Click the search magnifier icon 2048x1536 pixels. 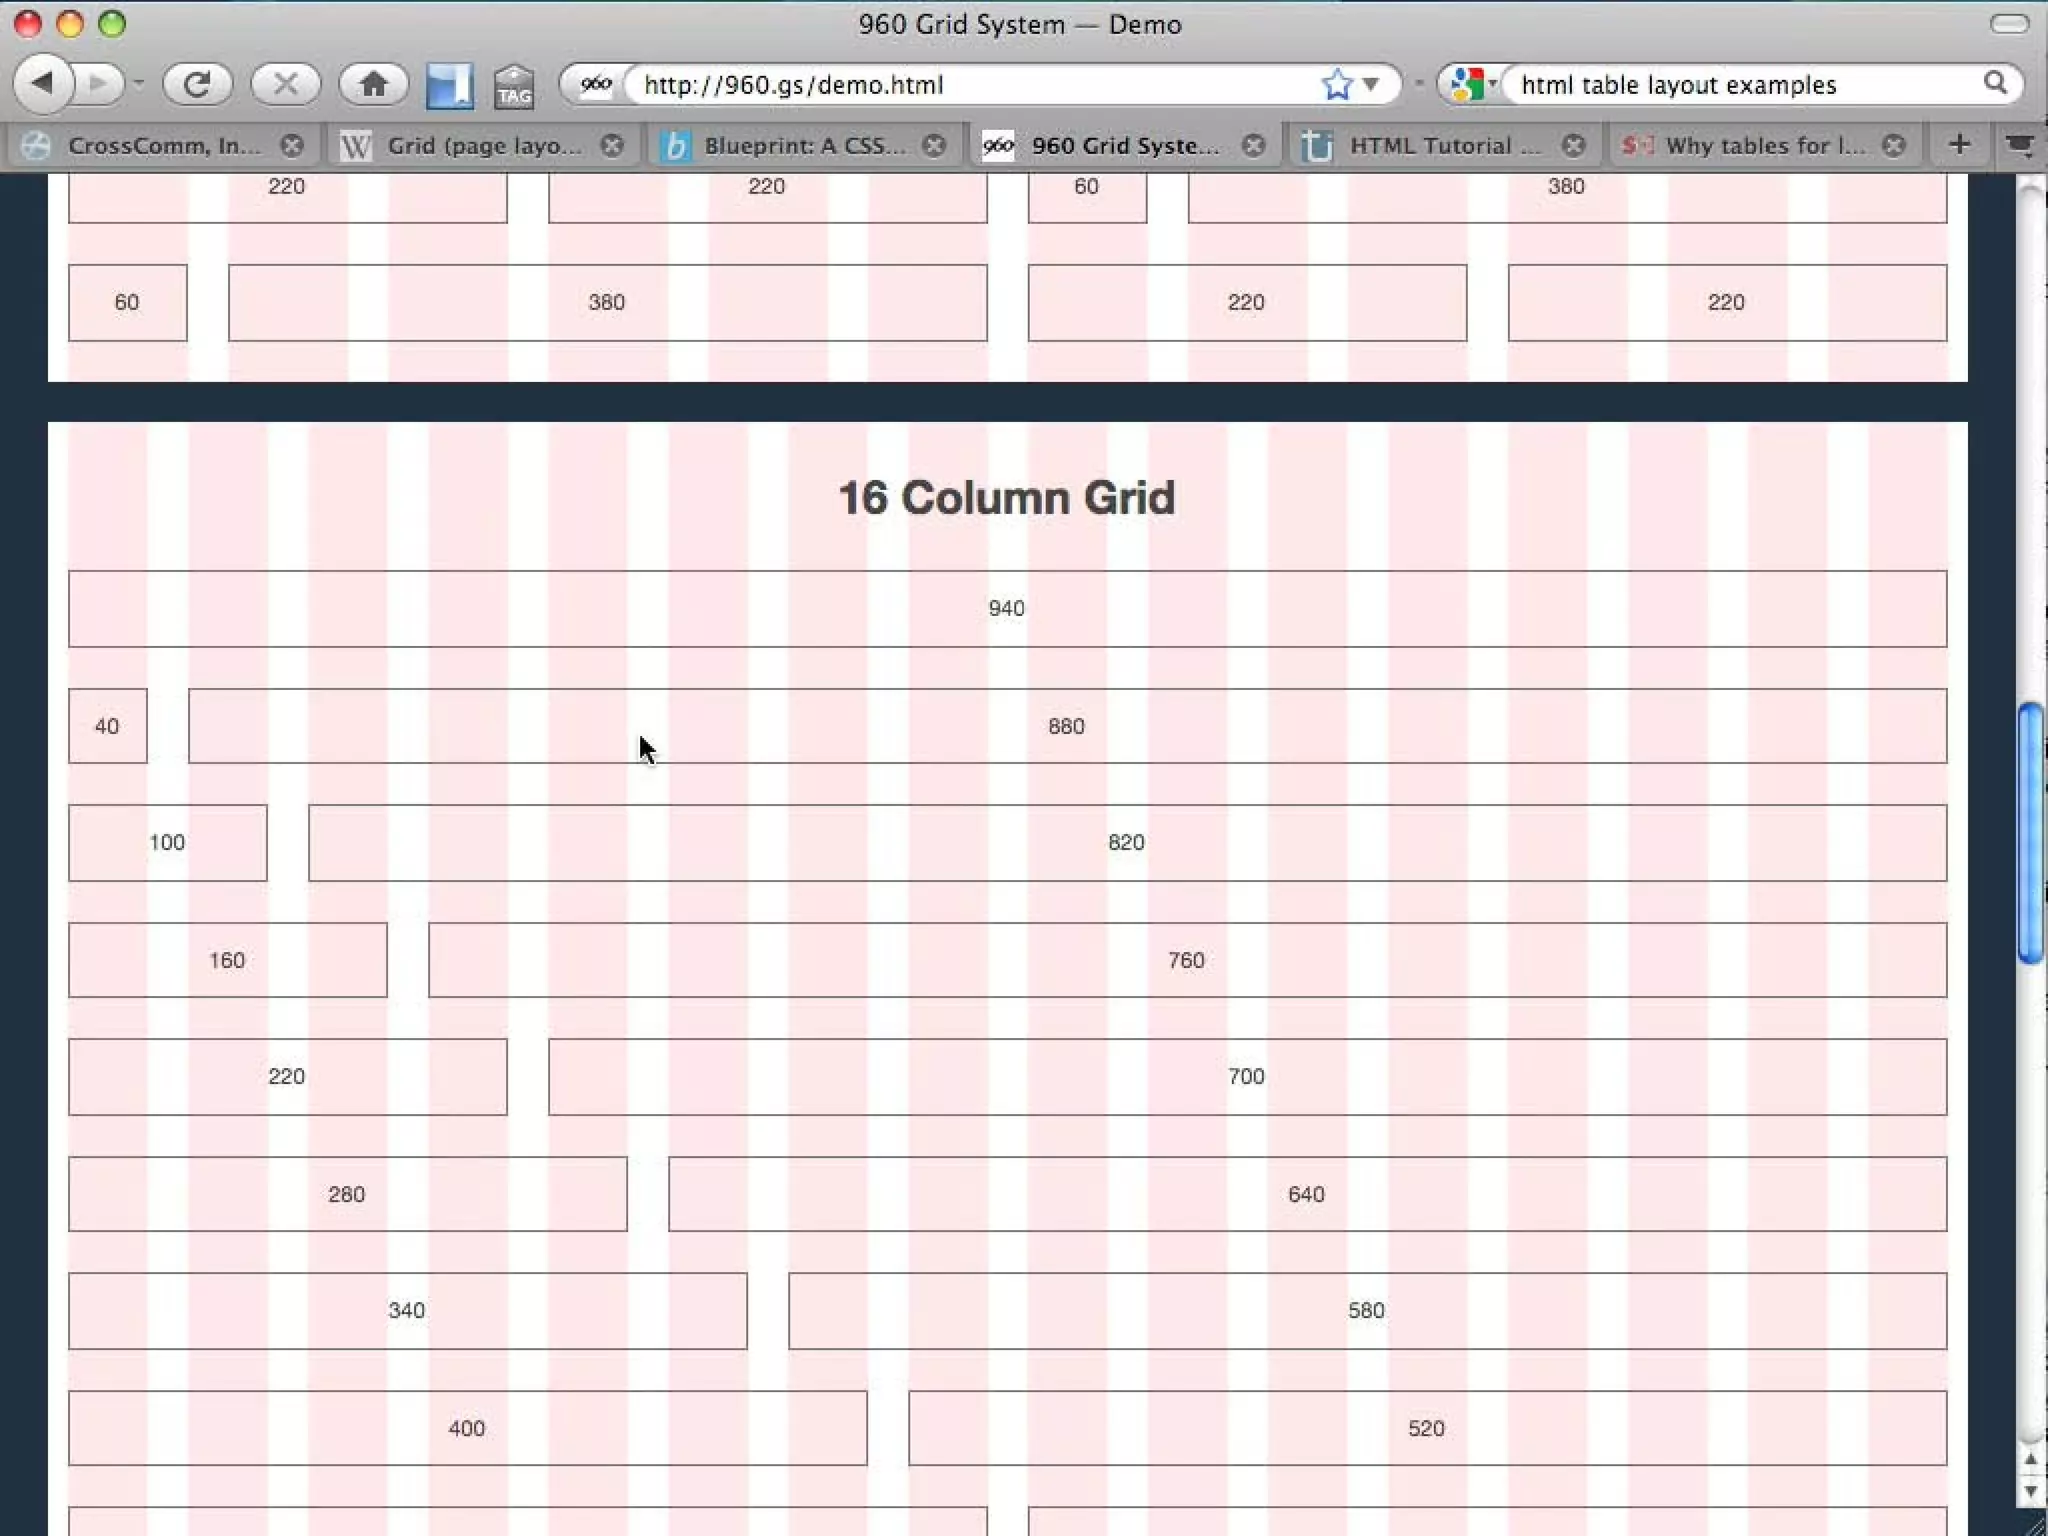pyautogui.click(x=1995, y=84)
